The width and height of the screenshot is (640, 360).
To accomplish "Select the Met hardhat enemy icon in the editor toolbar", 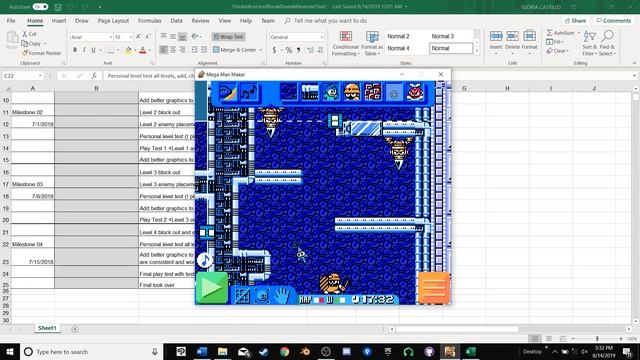I will click(x=352, y=92).
